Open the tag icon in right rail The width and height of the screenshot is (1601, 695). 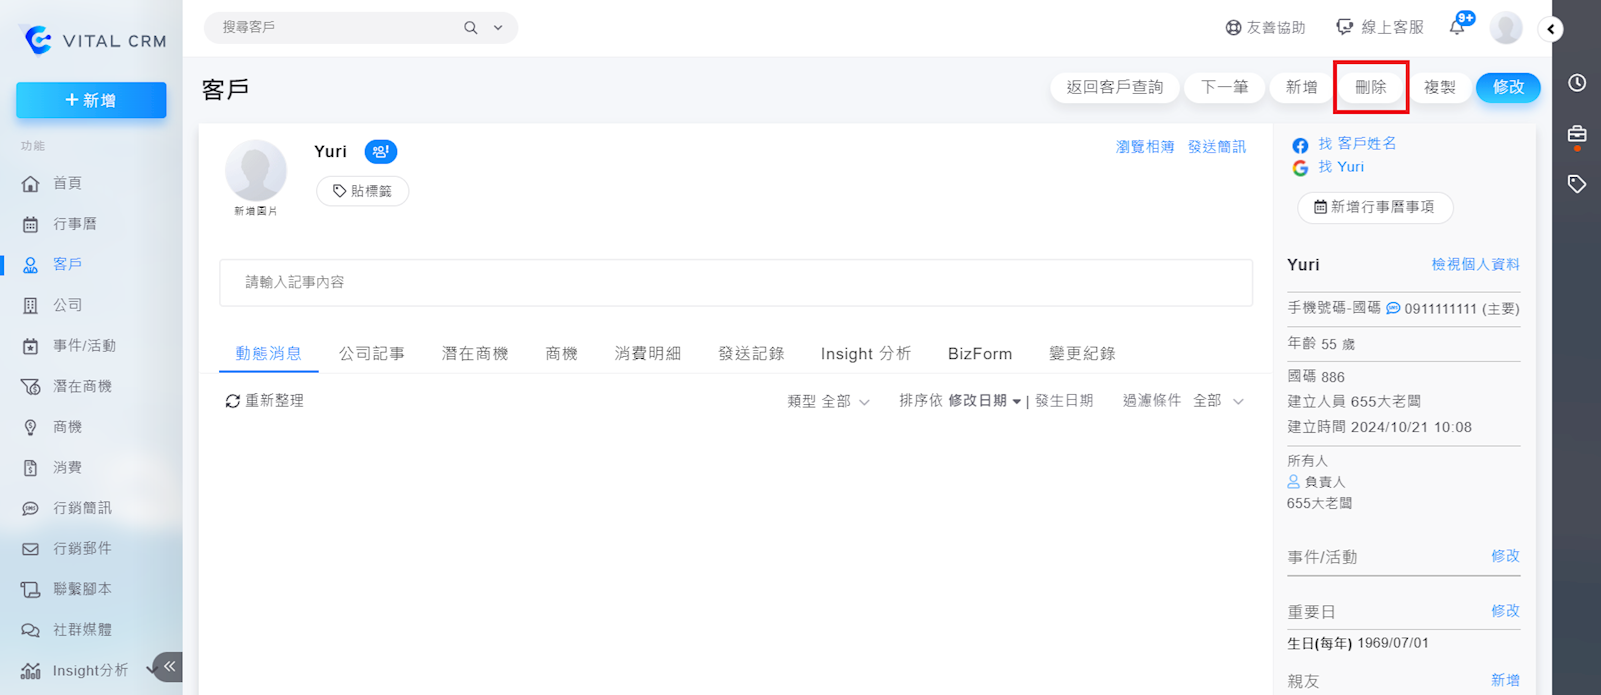(1577, 184)
